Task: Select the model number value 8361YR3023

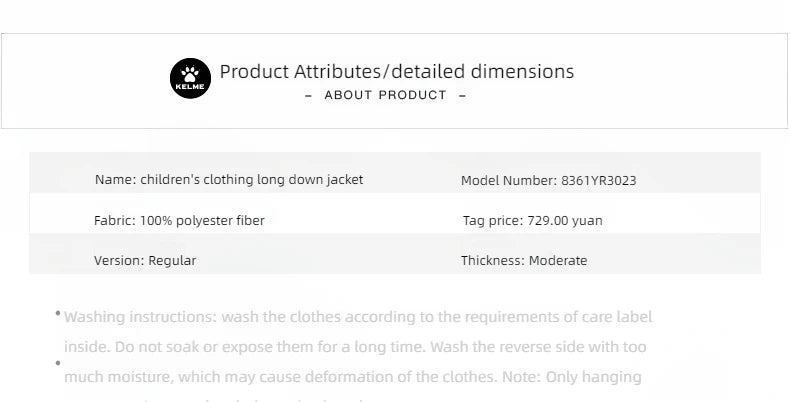Action: coord(599,181)
